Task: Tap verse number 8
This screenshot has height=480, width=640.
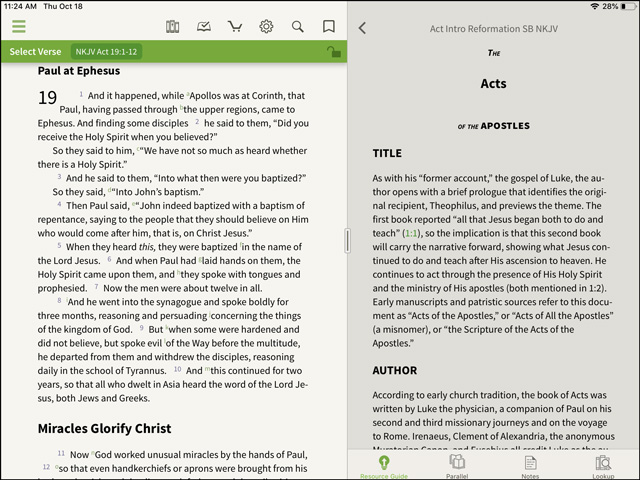Action: click(59, 300)
